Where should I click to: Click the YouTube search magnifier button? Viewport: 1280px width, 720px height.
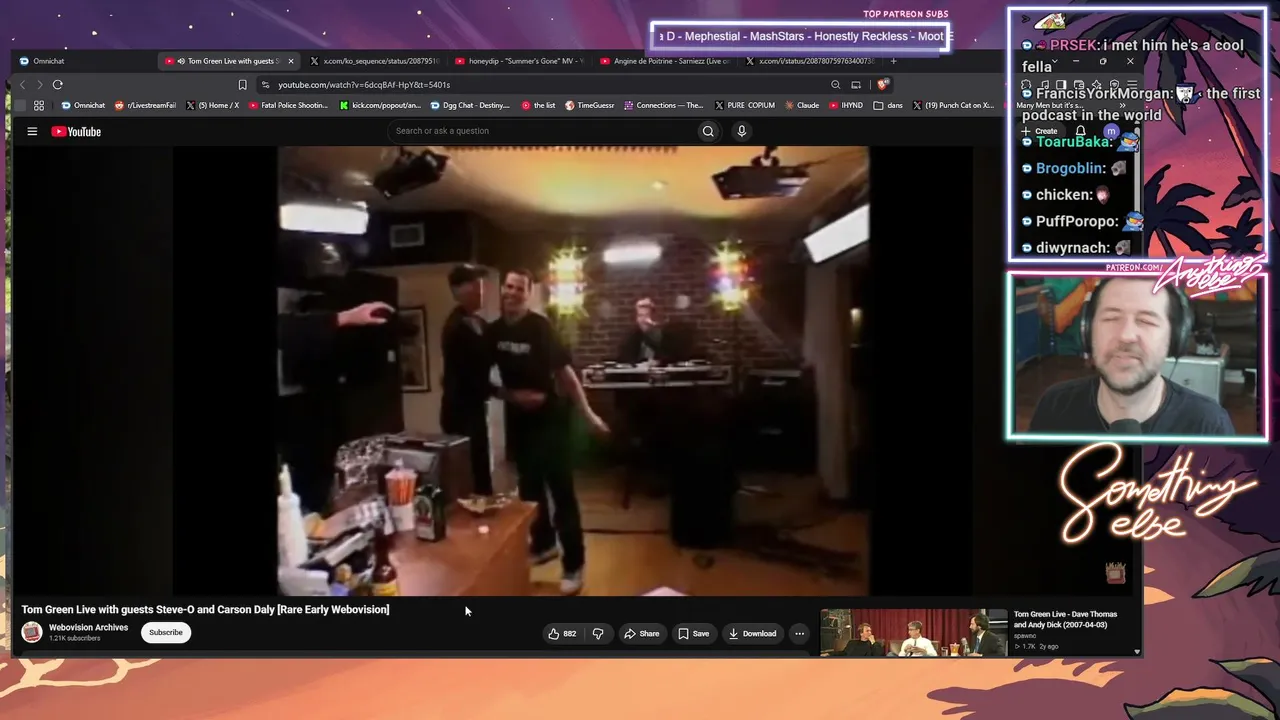click(x=708, y=131)
